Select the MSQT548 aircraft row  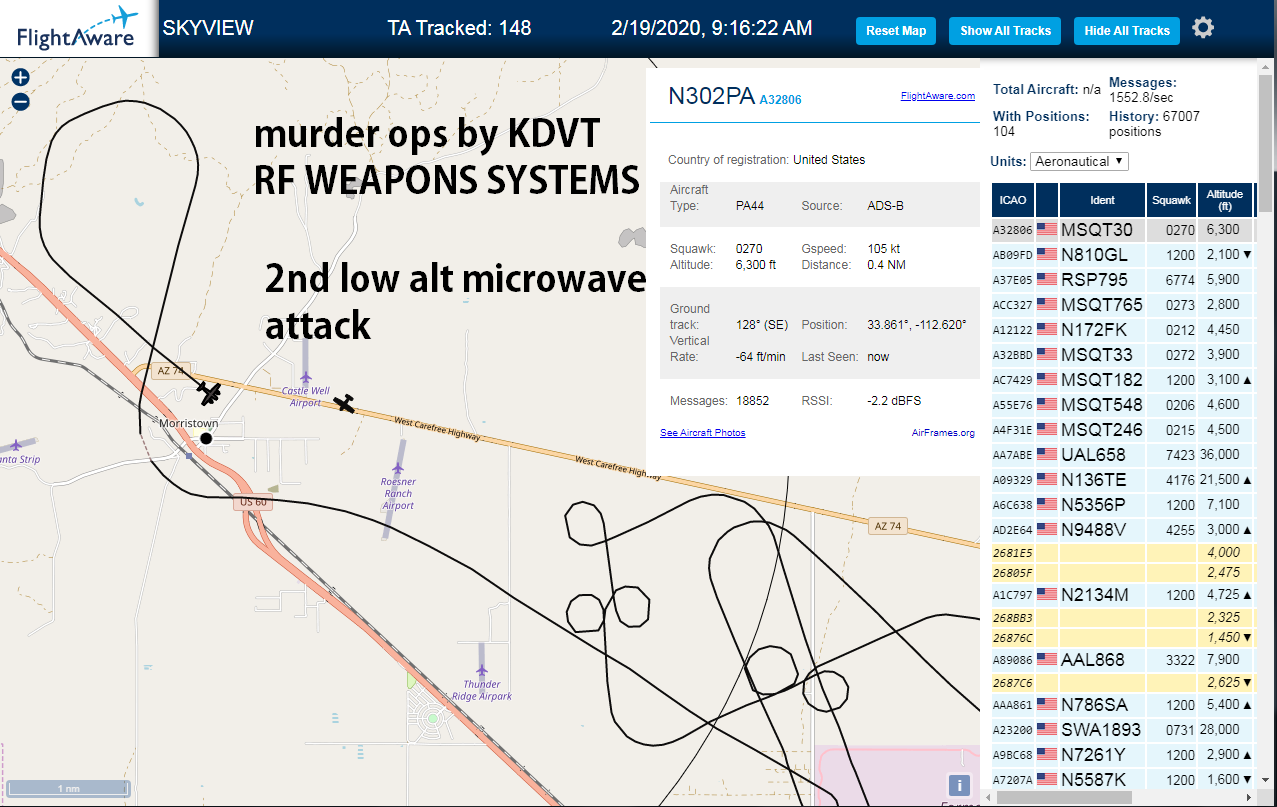tap(1122, 405)
